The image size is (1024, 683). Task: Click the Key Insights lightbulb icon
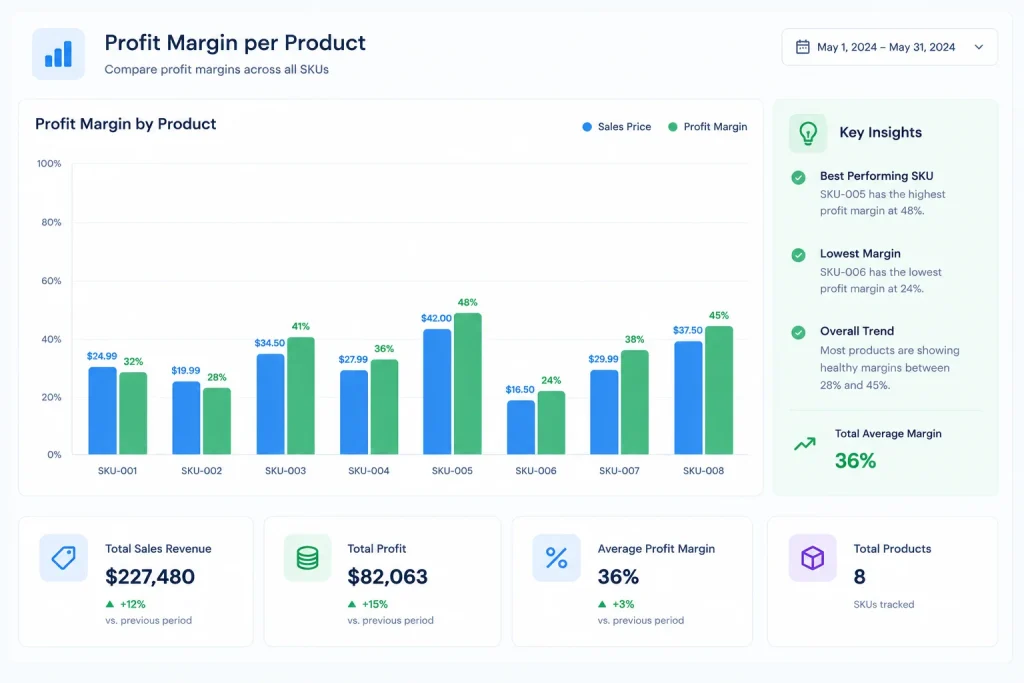click(808, 133)
